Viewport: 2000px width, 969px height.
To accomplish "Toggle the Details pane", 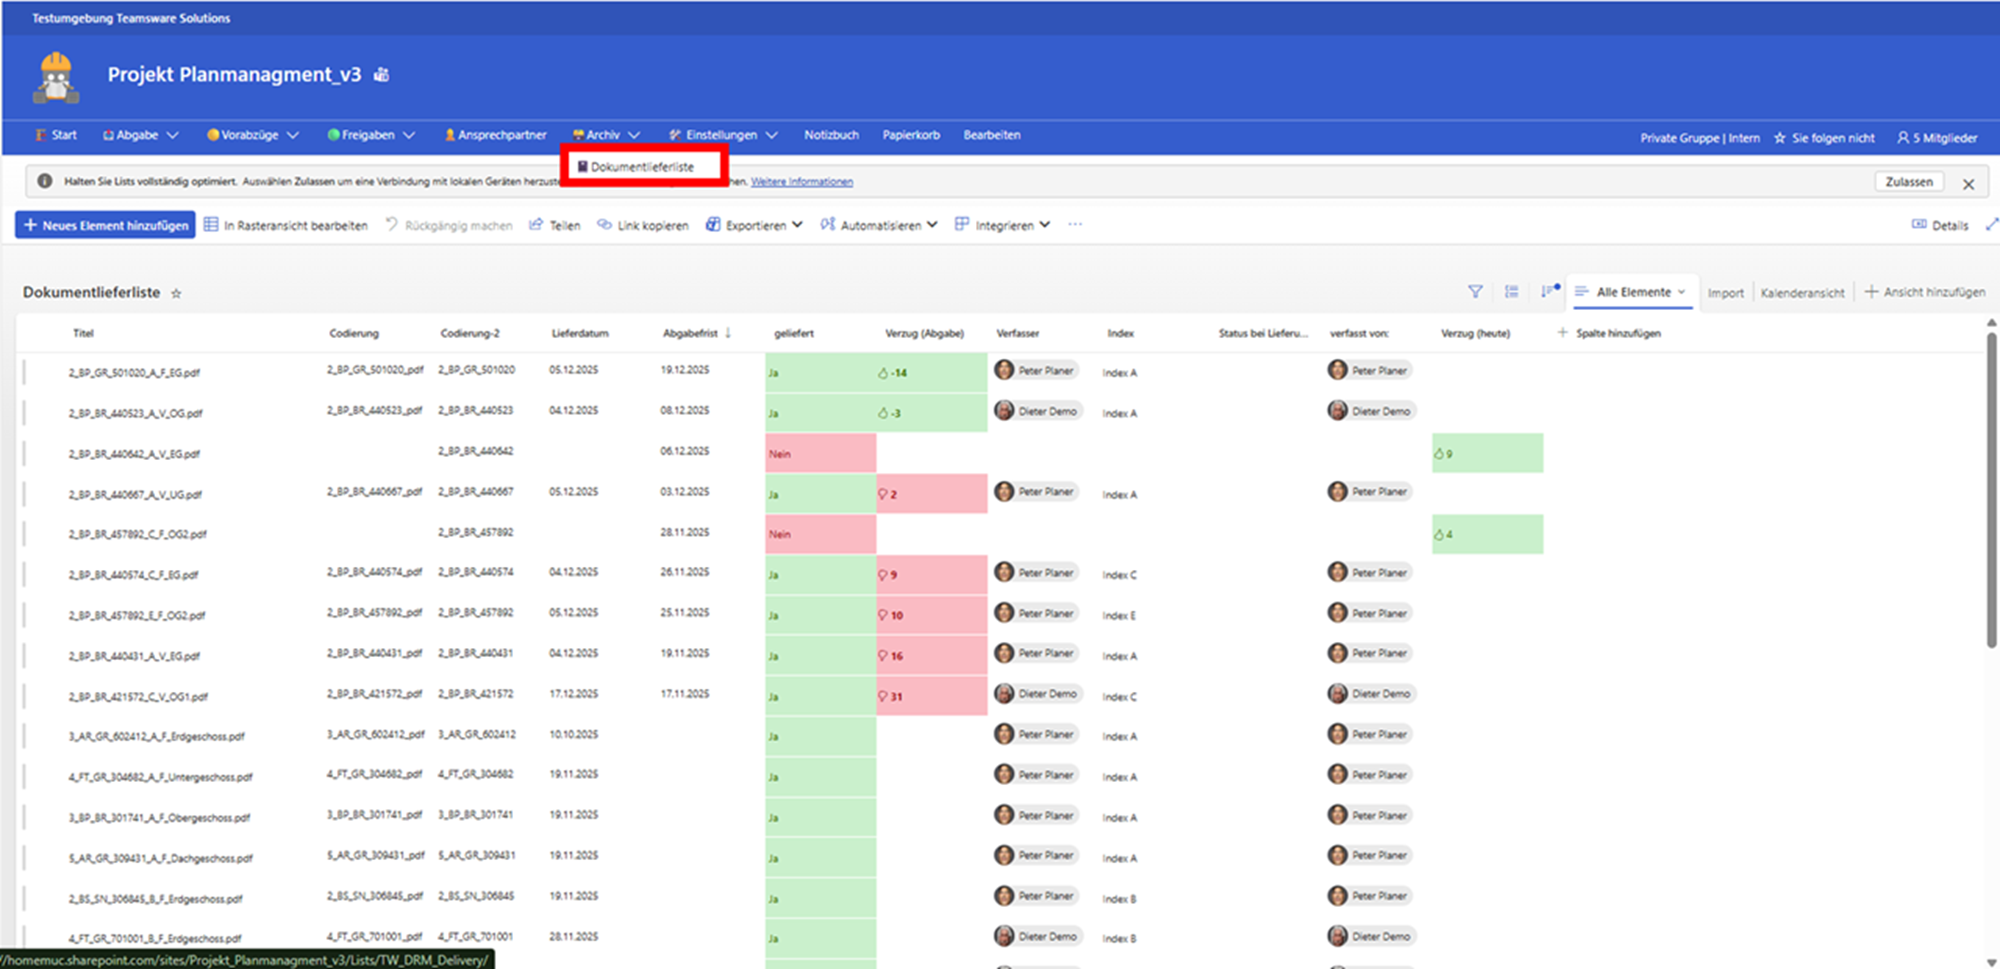I will (1940, 225).
